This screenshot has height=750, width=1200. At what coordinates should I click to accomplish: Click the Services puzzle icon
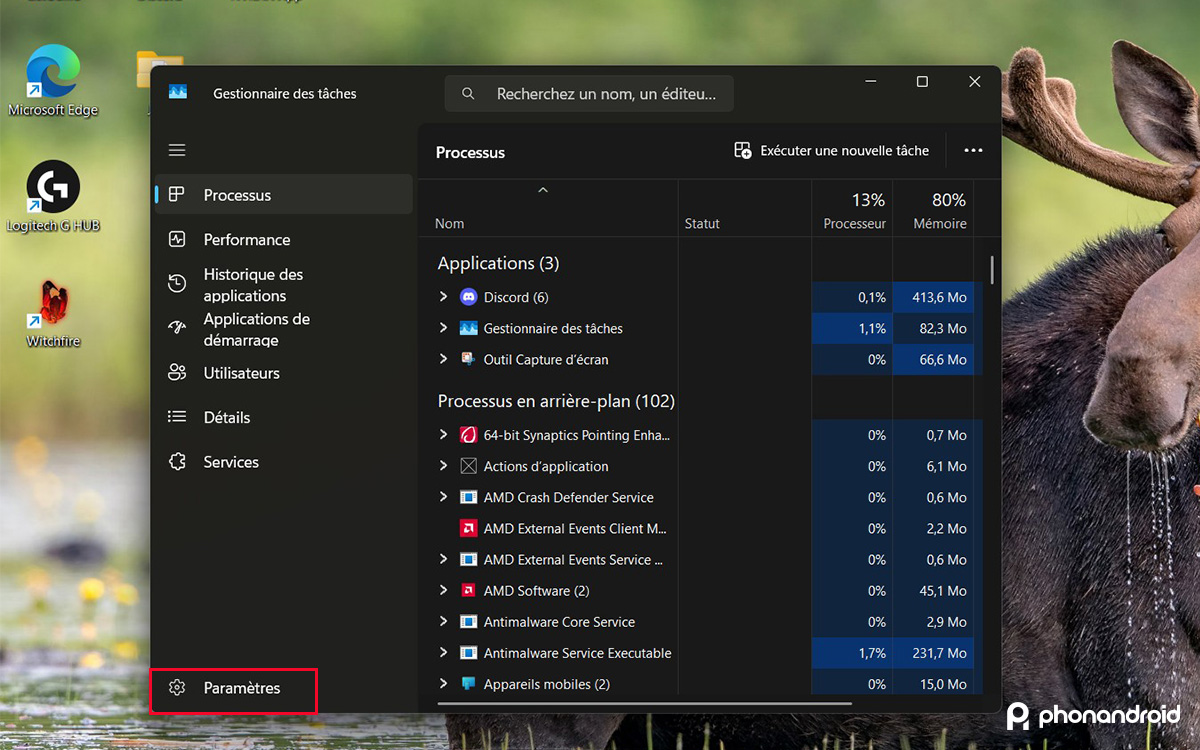point(177,462)
